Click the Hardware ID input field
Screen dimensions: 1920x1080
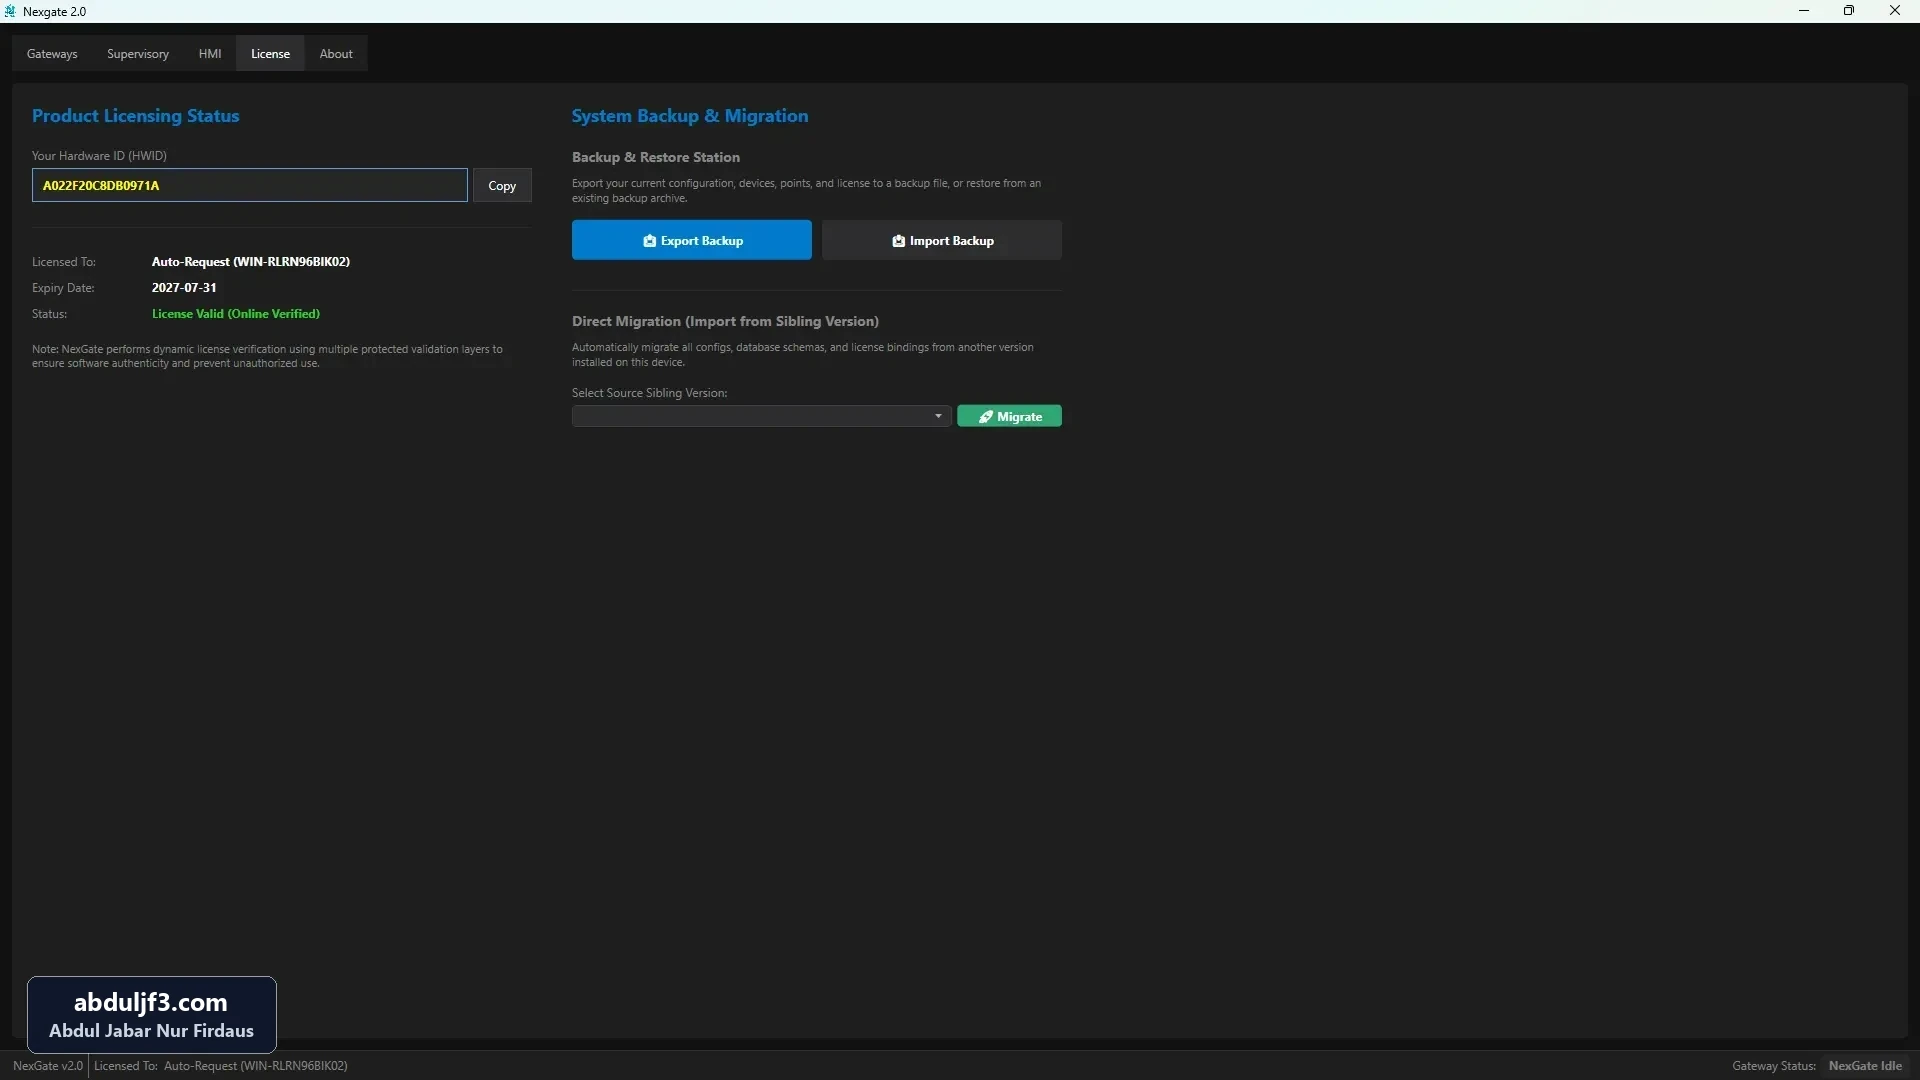tap(250, 185)
